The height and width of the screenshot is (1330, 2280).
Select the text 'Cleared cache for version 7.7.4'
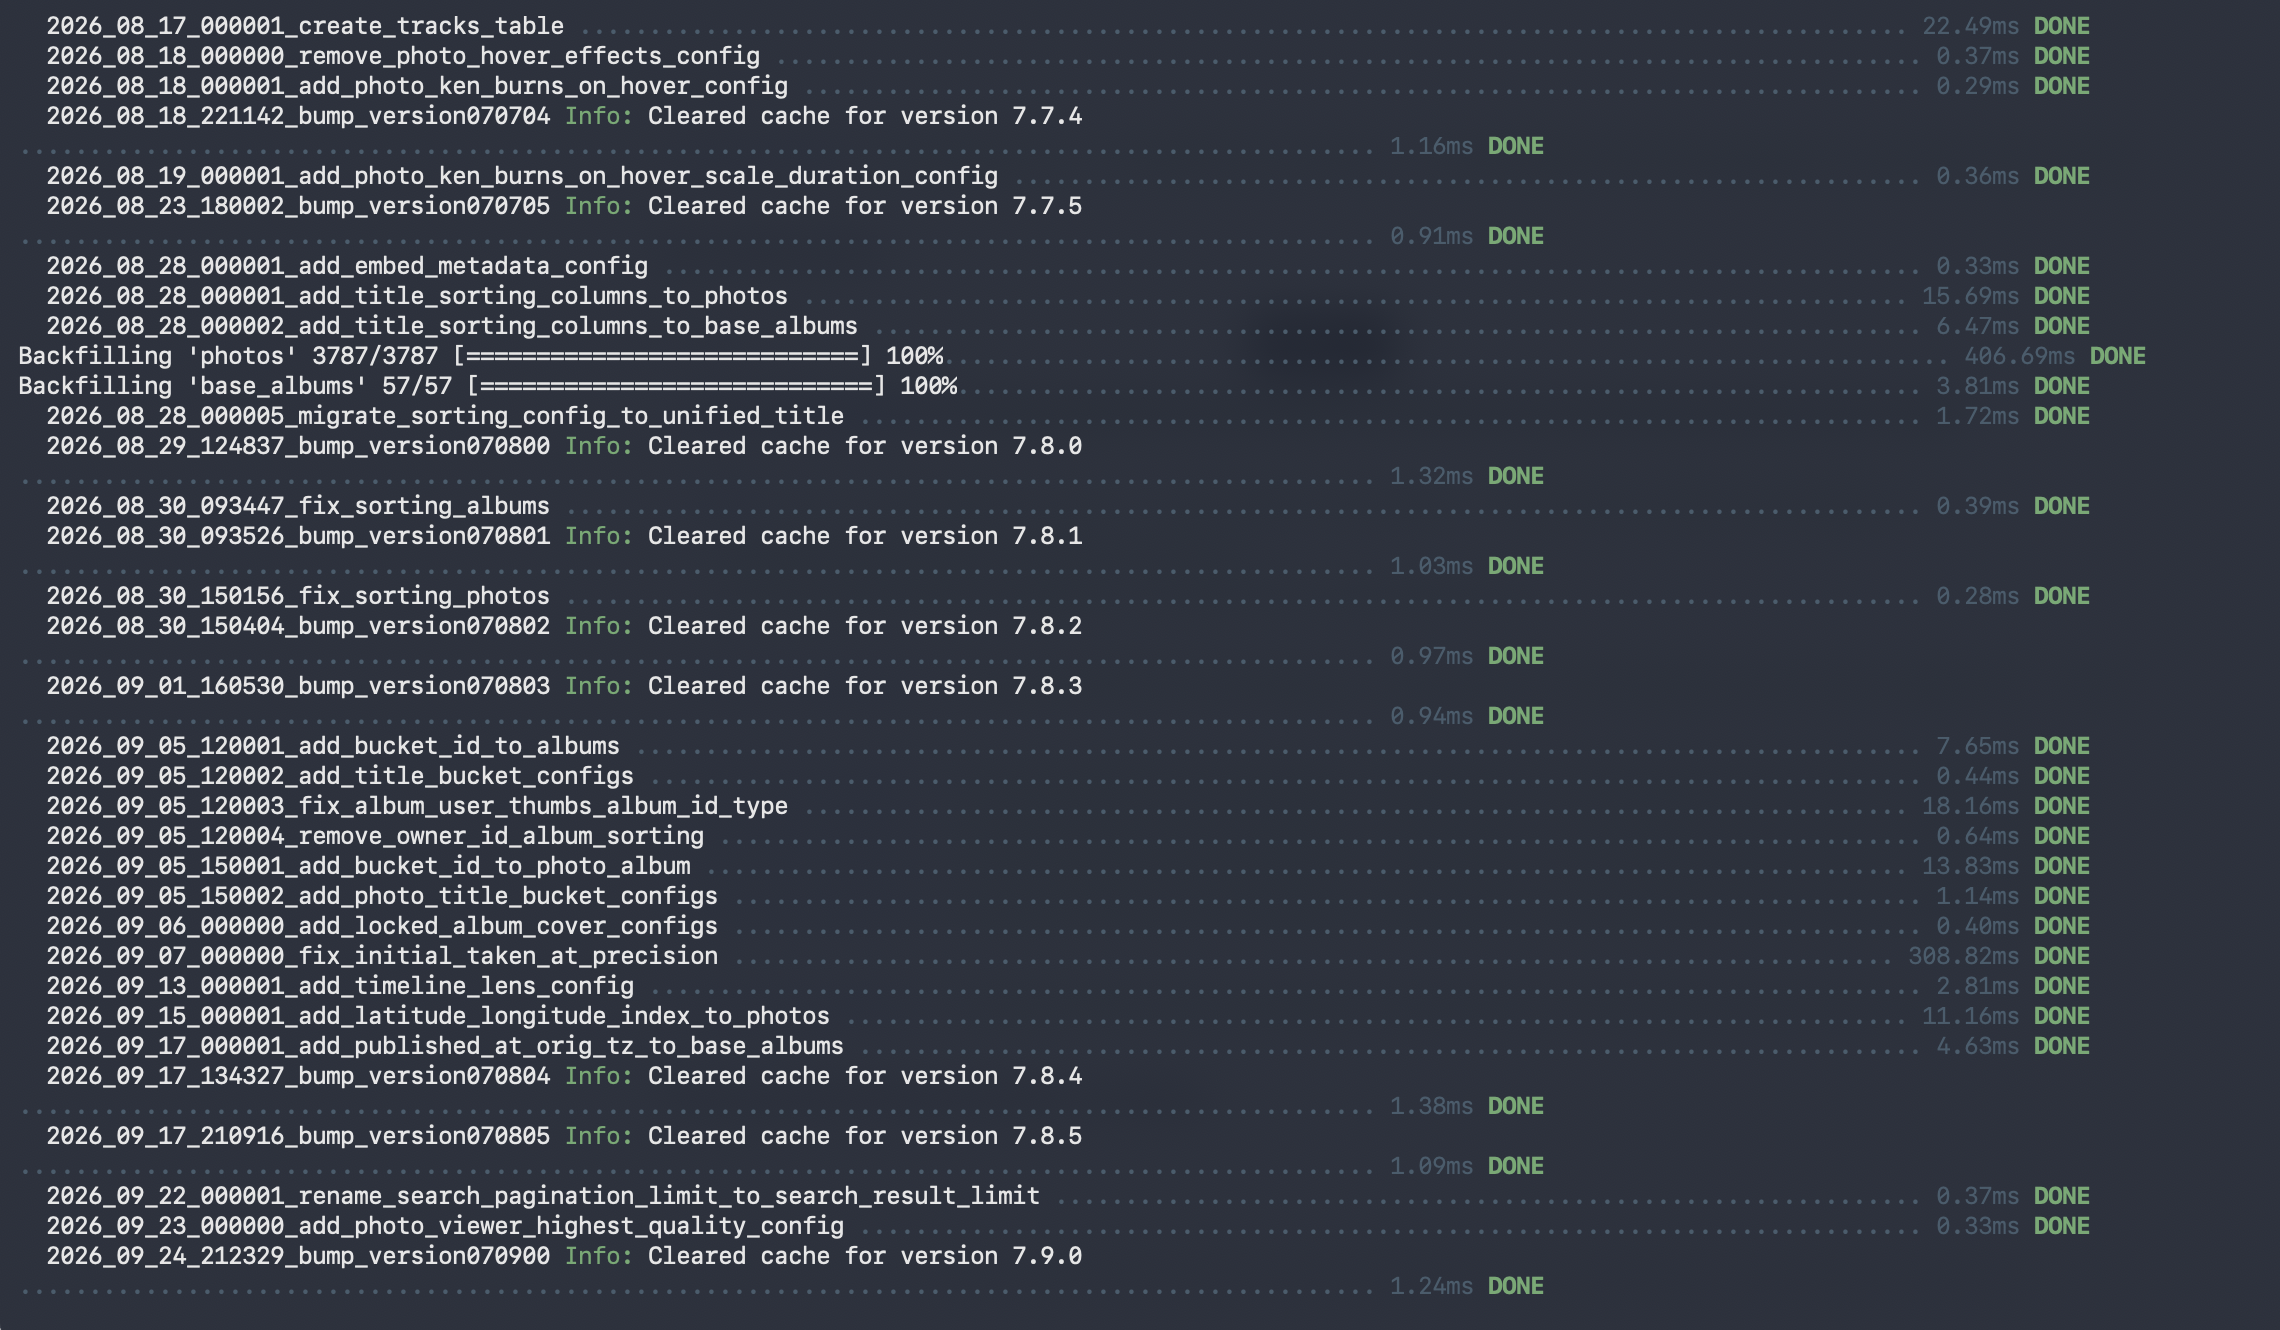pyautogui.click(x=865, y=116)
